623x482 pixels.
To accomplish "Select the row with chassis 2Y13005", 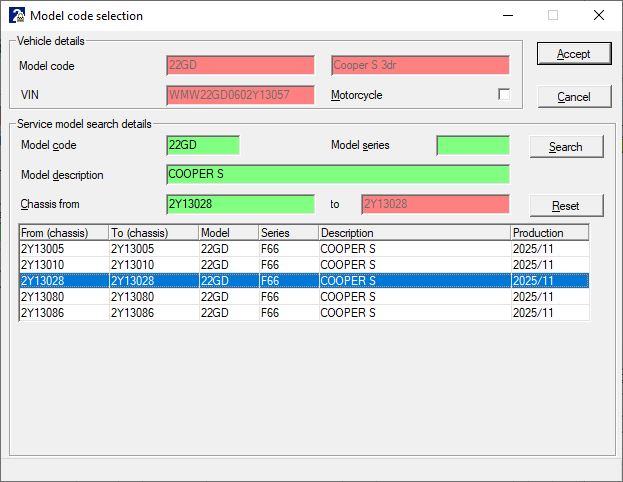I will click(x=64, y=249).
